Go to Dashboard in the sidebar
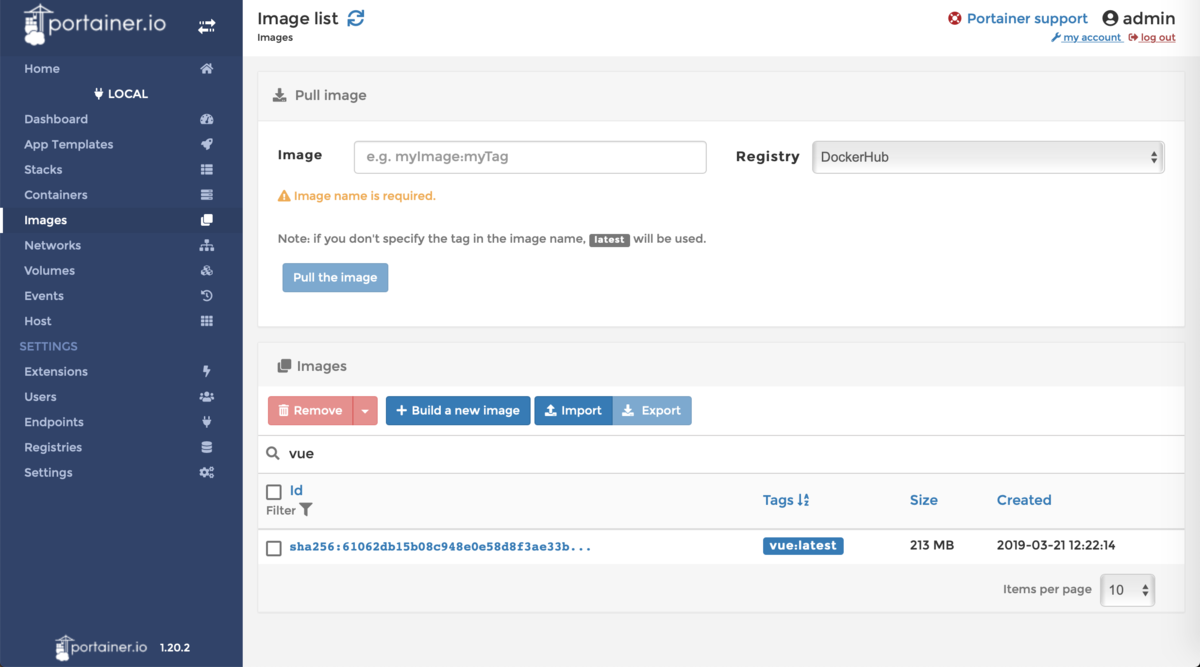The image size is (1200, 667). pos(56,119)
